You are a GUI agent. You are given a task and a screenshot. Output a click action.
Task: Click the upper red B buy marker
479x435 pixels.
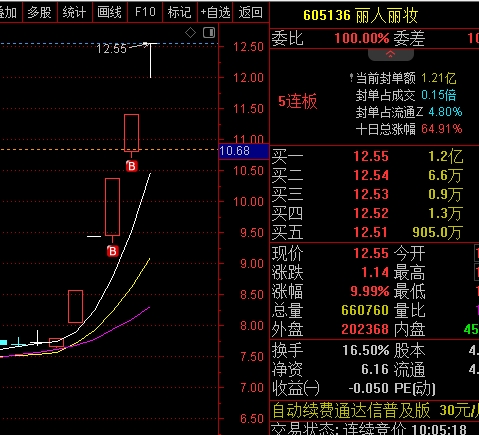coord(132,166)
